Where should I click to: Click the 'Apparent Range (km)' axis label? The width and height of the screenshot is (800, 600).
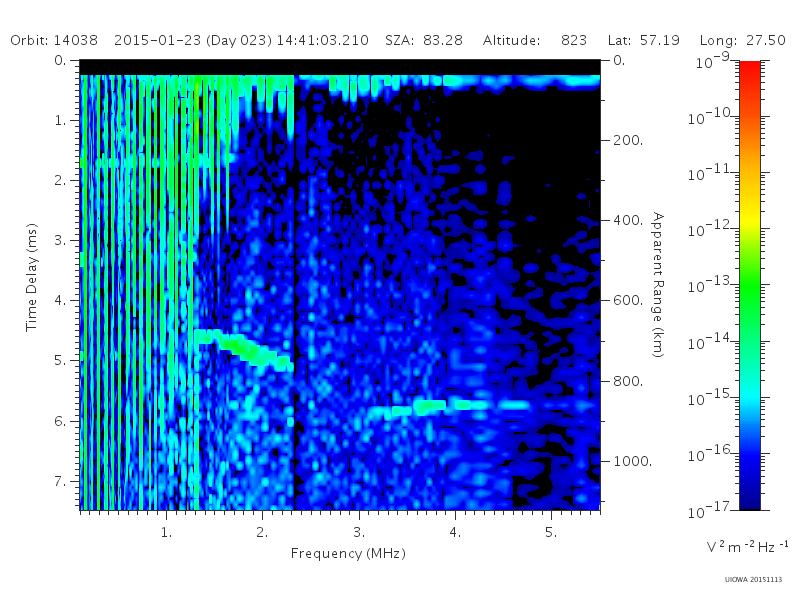[x=658, y=285]
